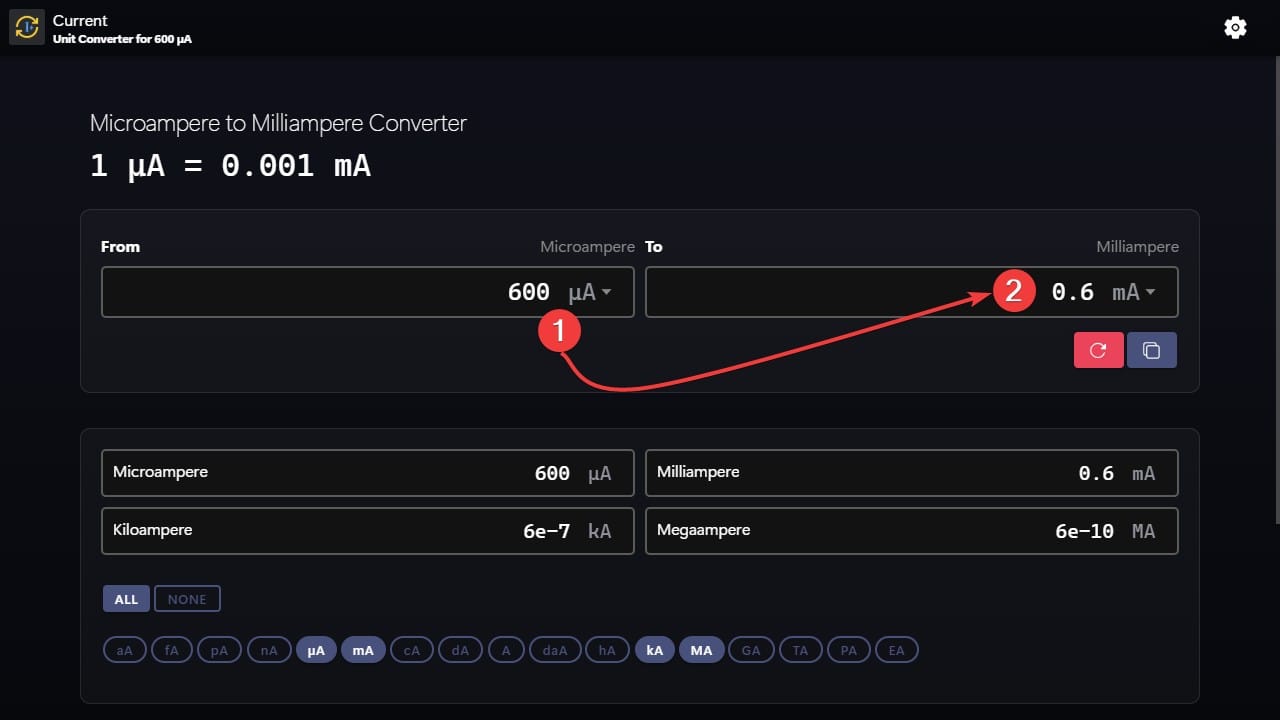Open the settings gear
This screenshot has width=1280, height=720.
[1235, 27]
